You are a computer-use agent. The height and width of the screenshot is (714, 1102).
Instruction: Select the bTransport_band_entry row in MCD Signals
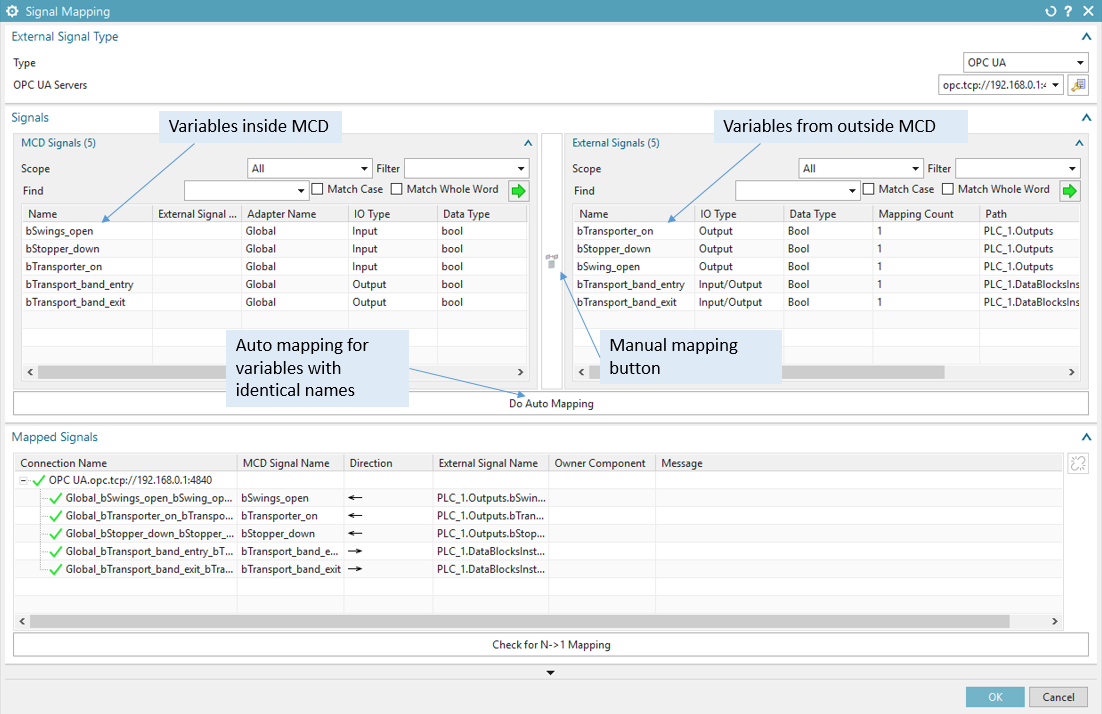pyautogui.click(x=80, y=285)
